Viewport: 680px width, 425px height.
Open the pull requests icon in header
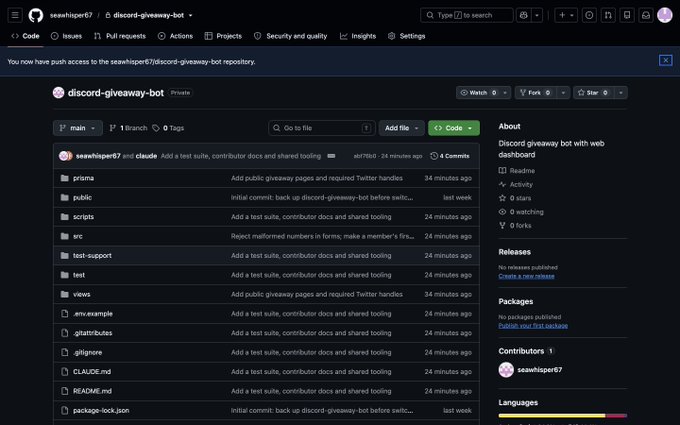tap(608, 15)
